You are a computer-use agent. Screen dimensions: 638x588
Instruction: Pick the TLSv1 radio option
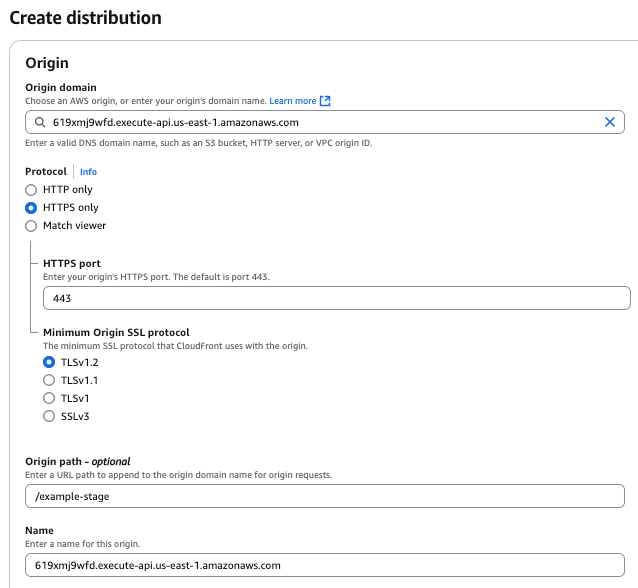point(49,398)
